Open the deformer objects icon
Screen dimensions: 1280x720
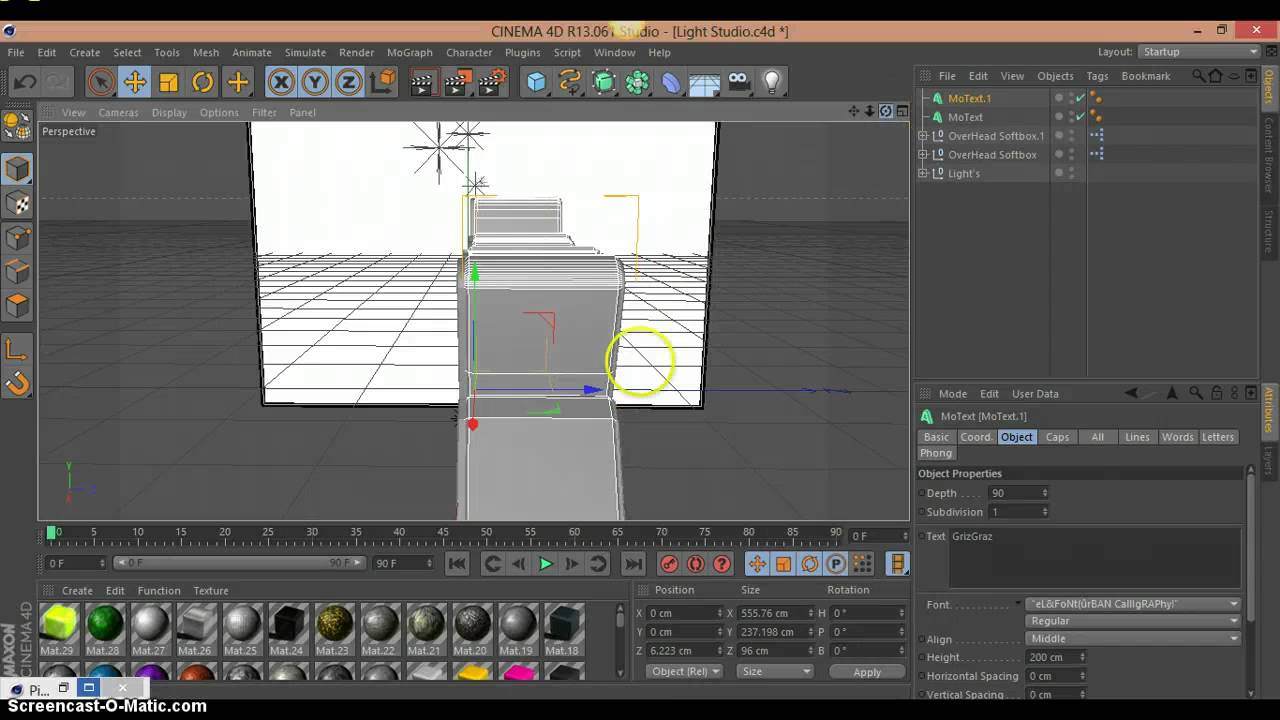point(671,82)
